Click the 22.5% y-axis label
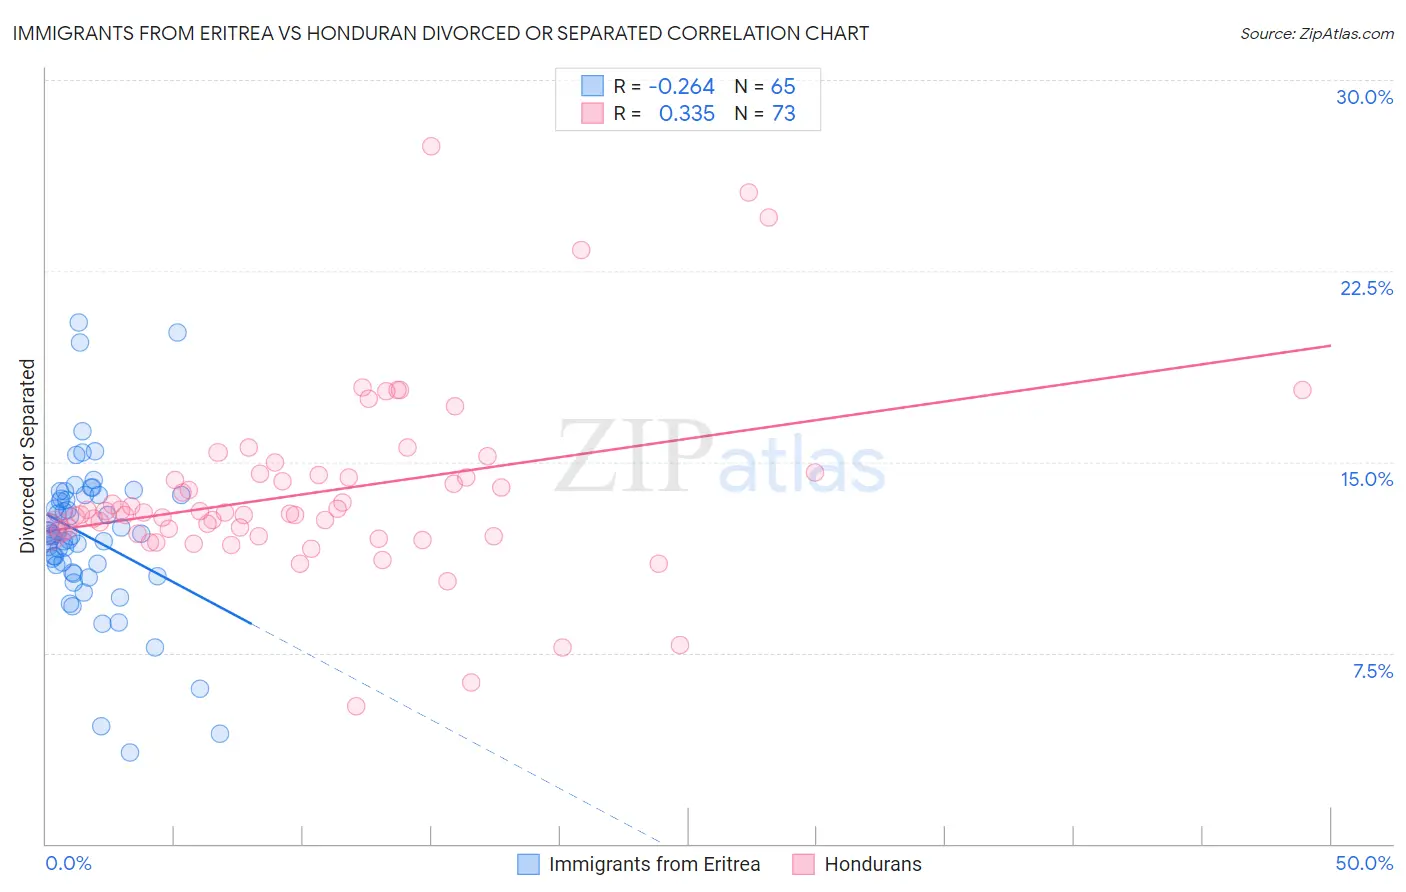The width and height of the screenshot is (1406, 892). click(x=1366, y=288)
